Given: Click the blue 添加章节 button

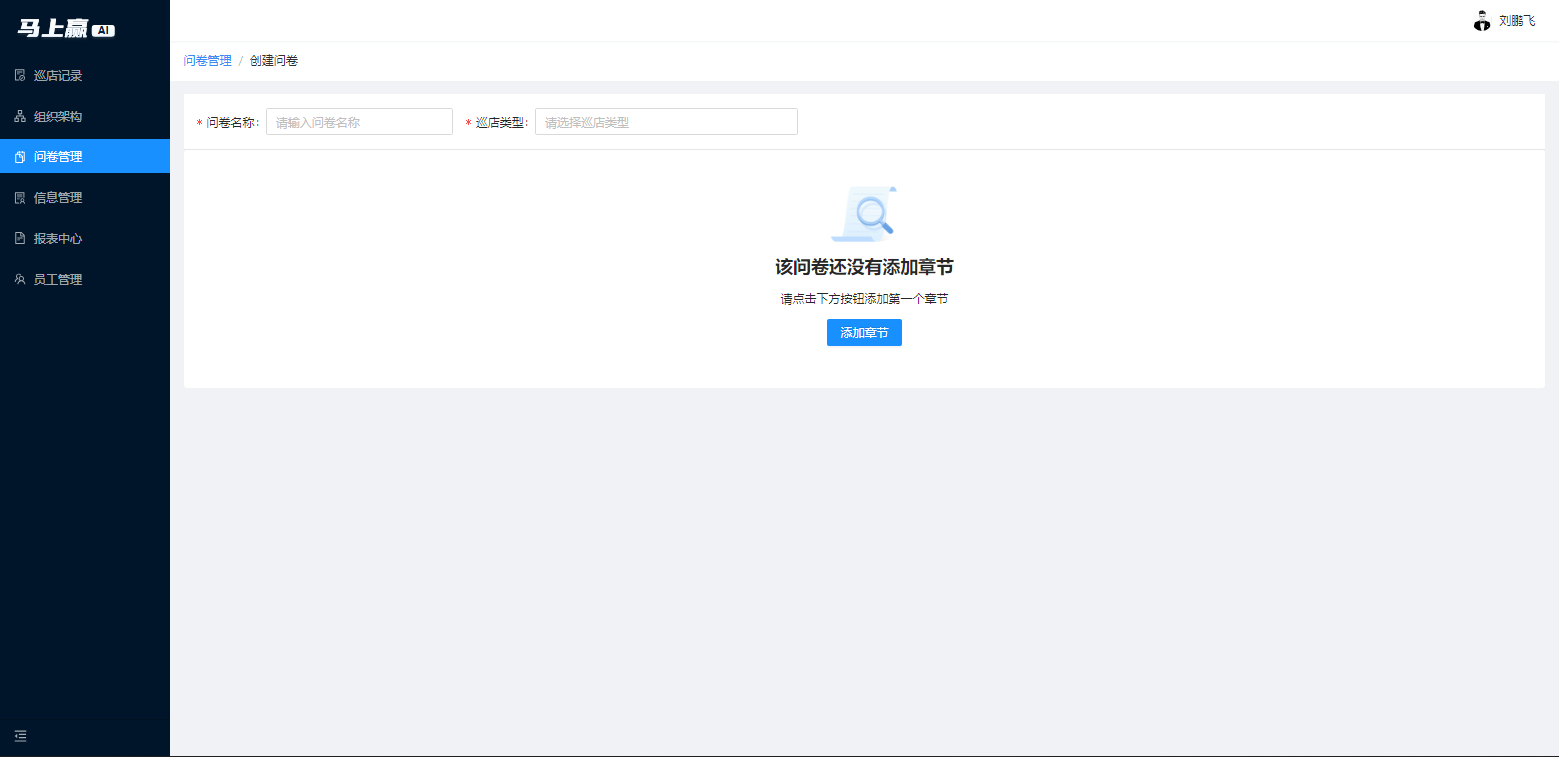Looking at the screenshot, I should (x=863, y=332).
